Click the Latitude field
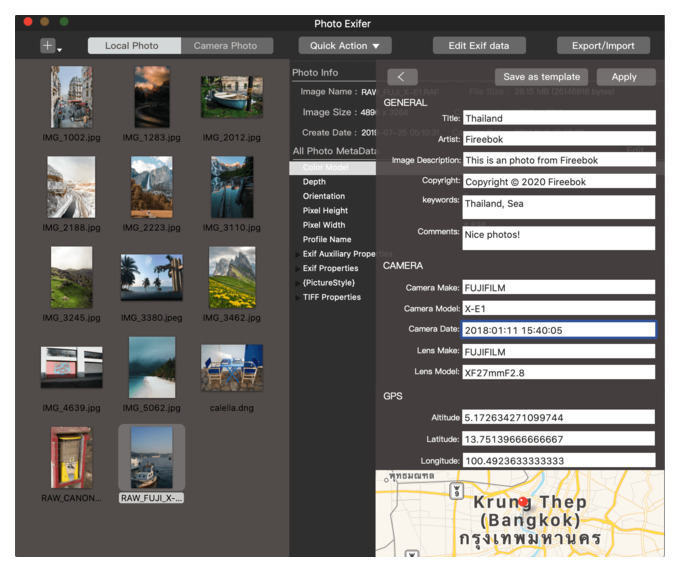This screenshot has height=572, width=680. click(559, 439)
